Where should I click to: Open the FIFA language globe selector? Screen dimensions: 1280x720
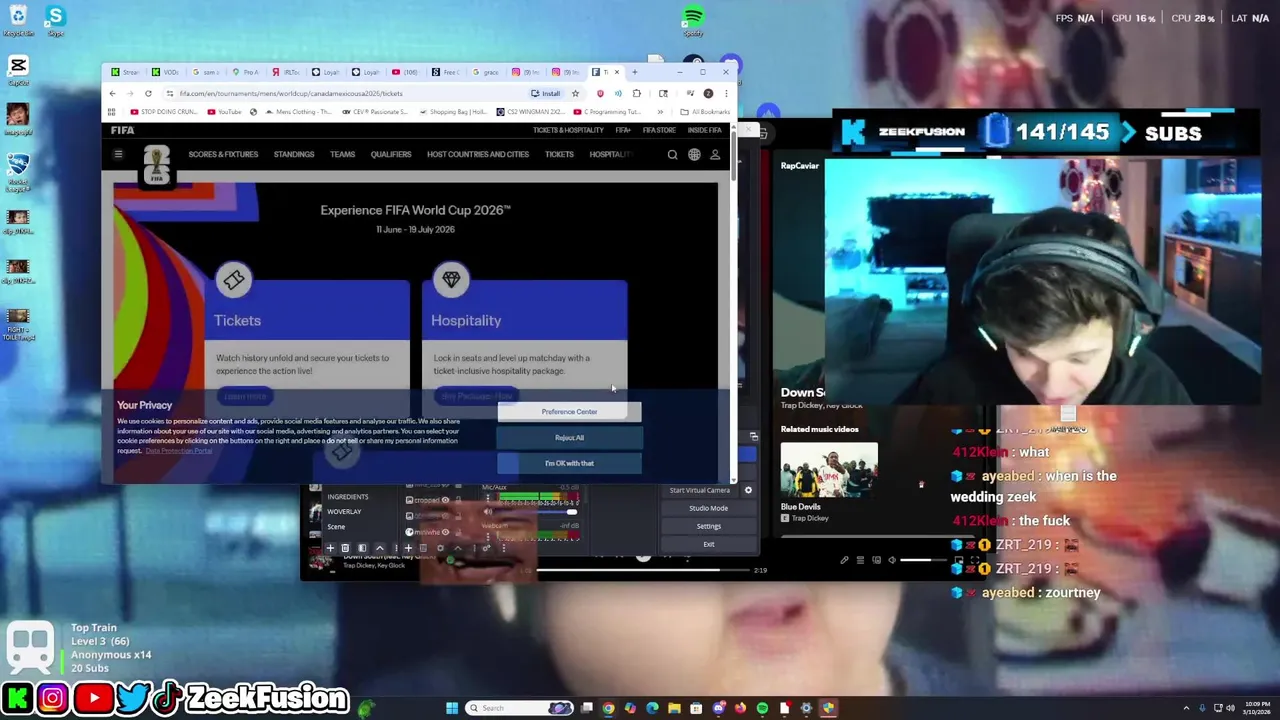(694, 155)
